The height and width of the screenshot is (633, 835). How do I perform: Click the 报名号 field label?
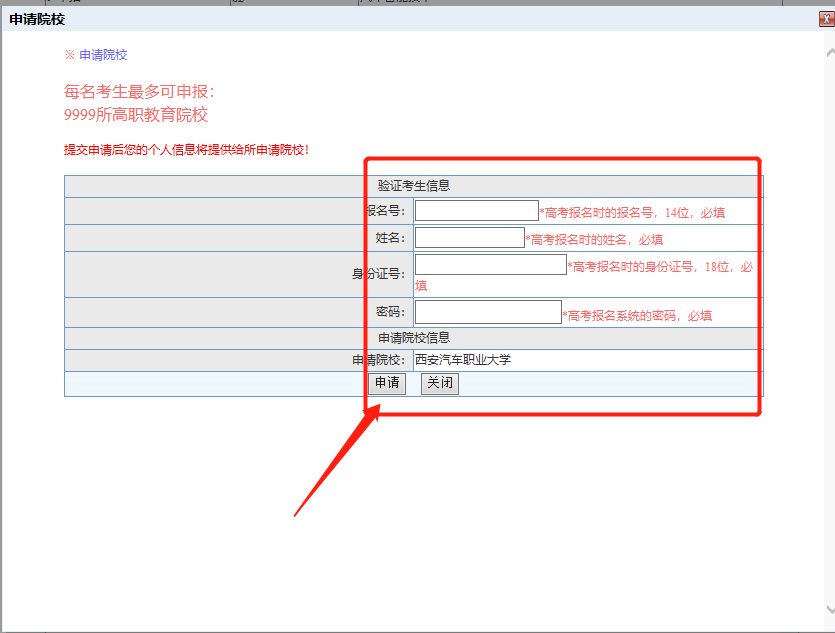(x=386, y=211)
